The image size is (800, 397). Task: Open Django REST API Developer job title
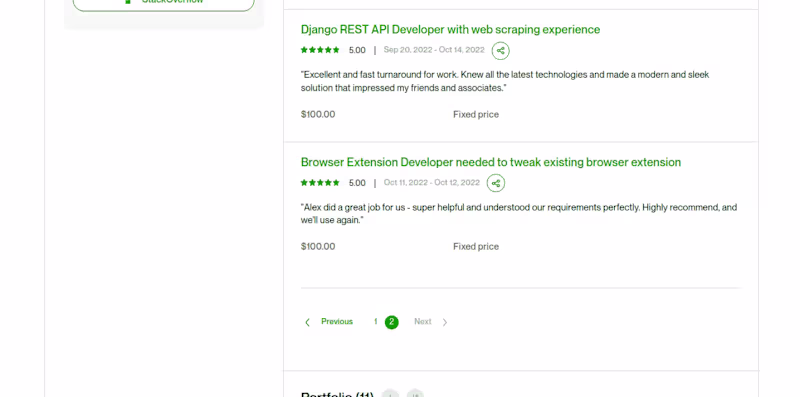pos(450,30)
